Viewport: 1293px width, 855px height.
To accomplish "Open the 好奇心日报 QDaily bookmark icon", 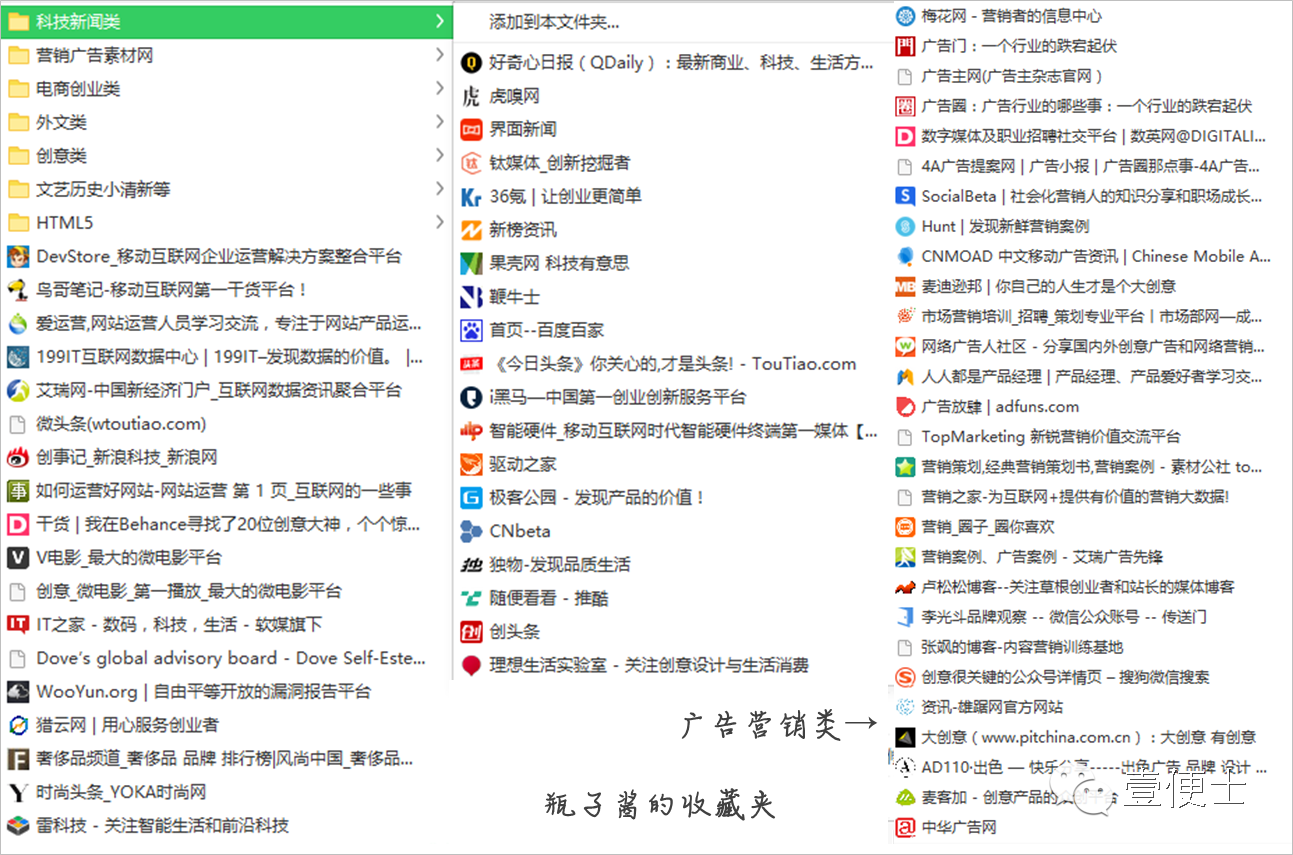I will (x=471, y=63).
